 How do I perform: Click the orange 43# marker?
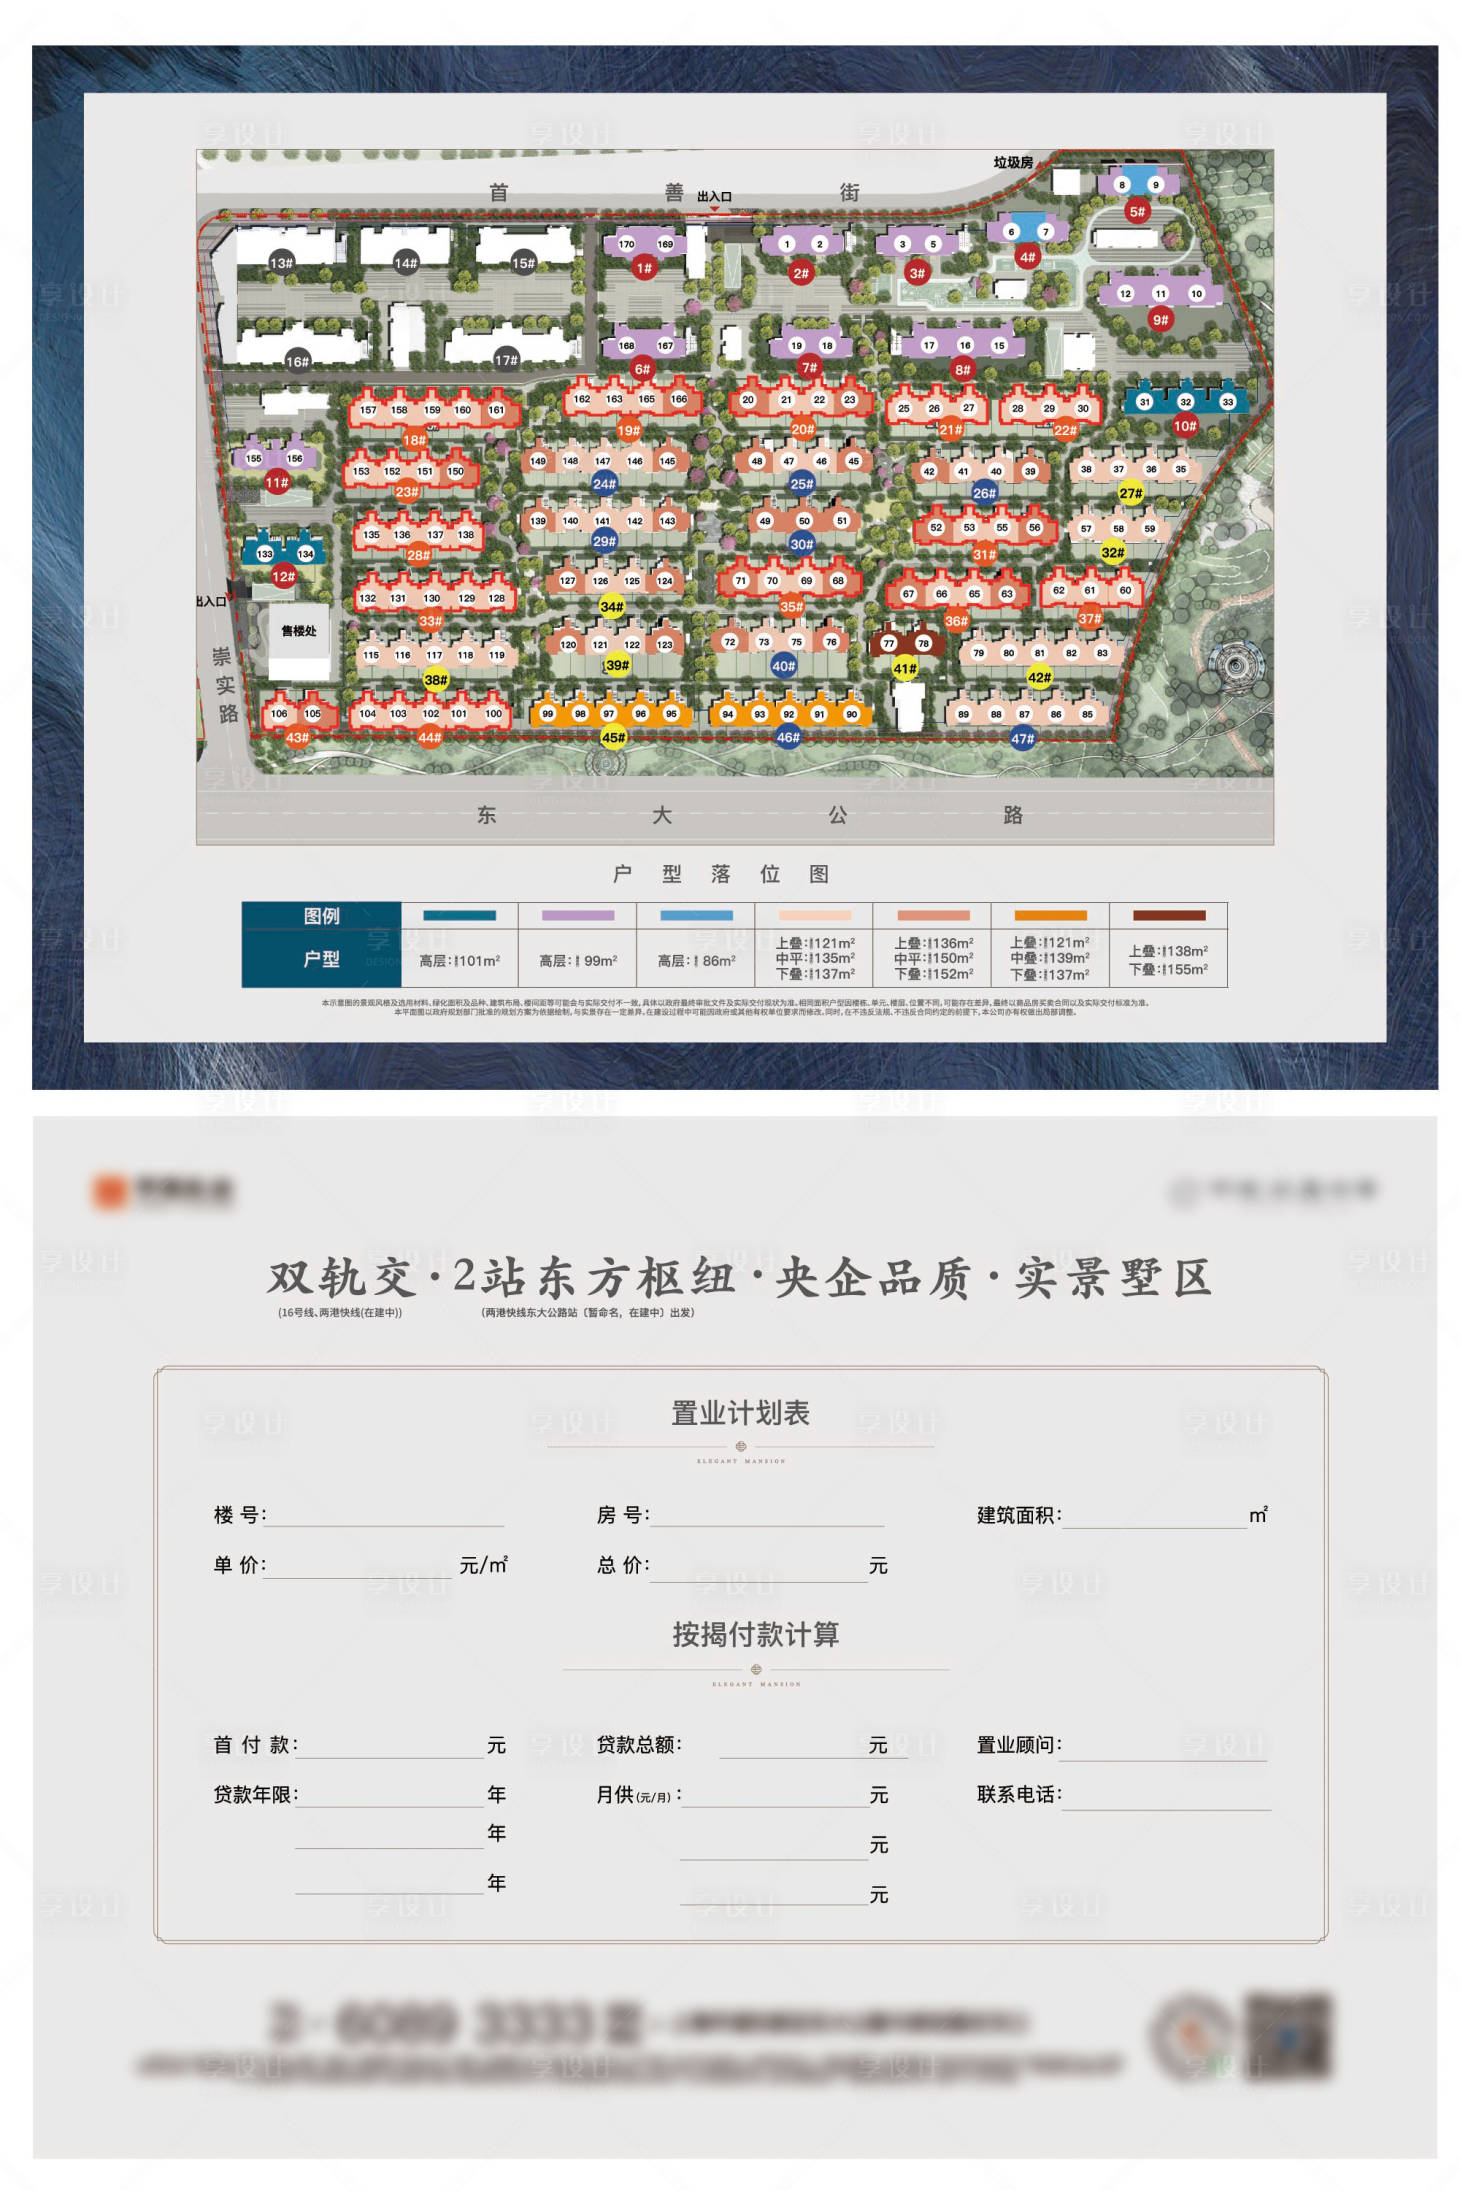point(297,737)
